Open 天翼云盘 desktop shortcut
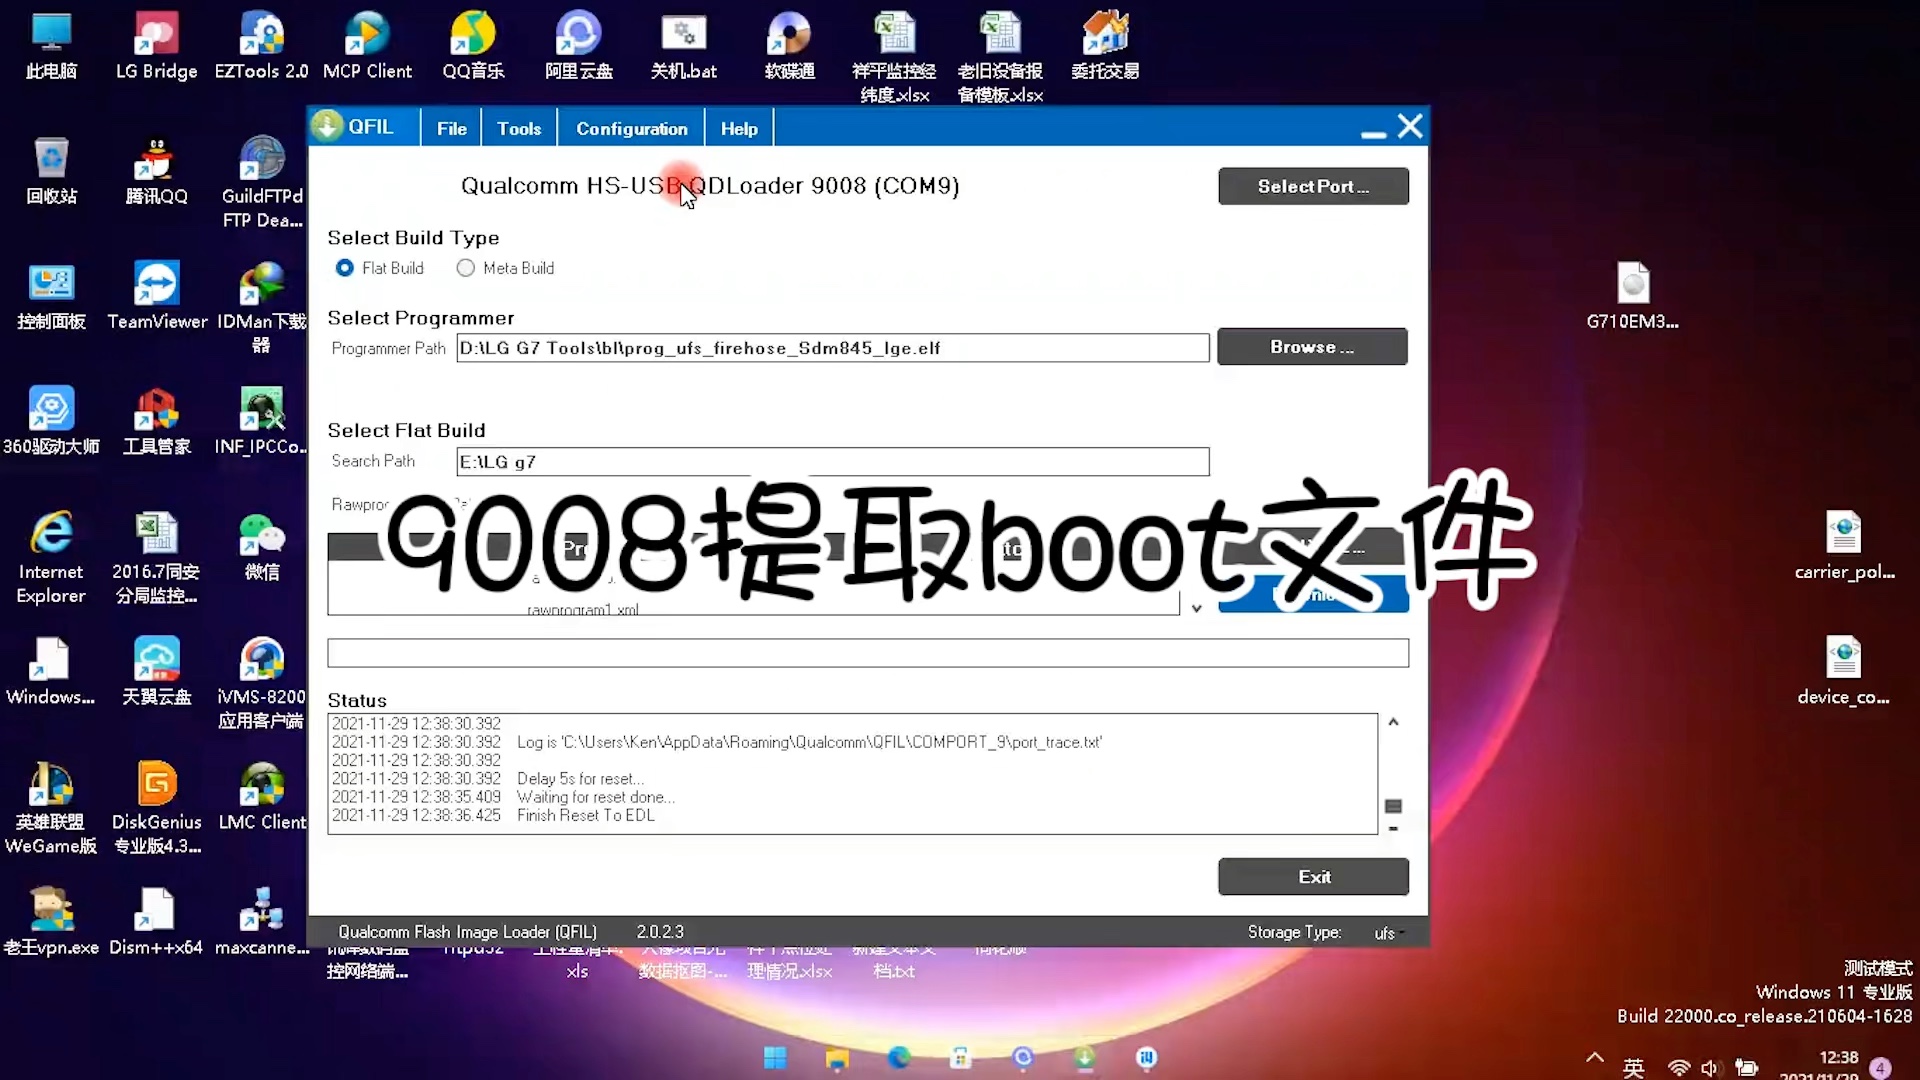 (x=156, y=671)
